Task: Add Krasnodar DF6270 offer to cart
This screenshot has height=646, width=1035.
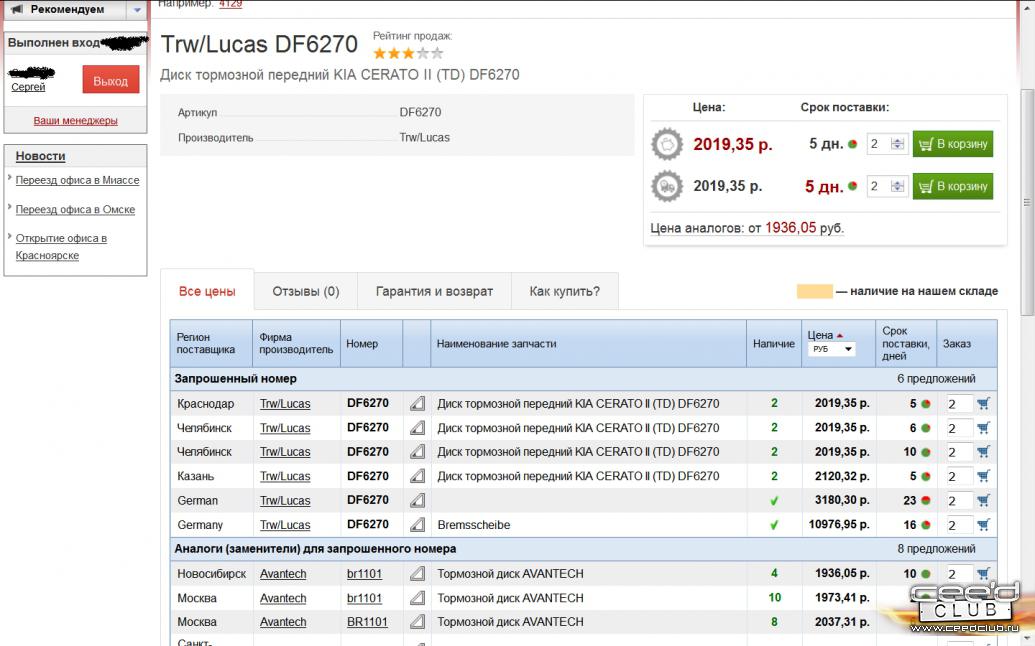Action: [983, 403]
